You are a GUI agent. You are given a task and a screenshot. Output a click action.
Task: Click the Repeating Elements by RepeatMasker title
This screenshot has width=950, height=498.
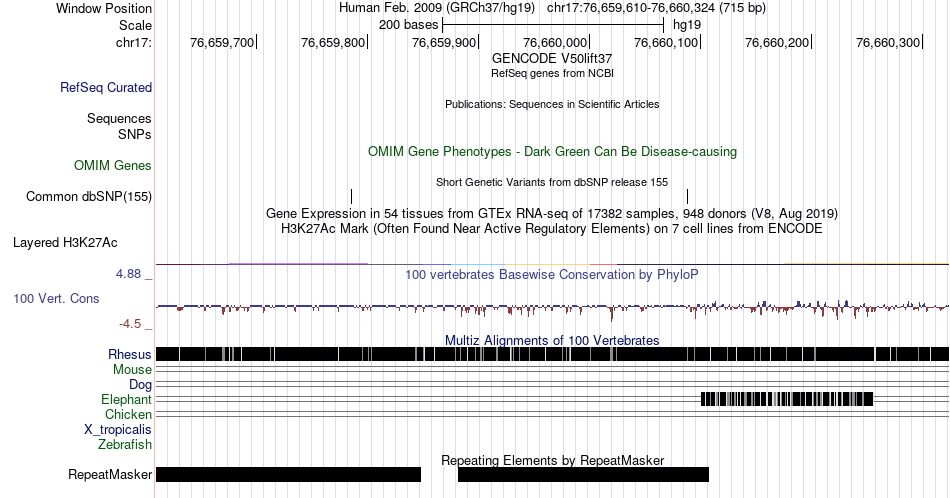coord(553,460)
